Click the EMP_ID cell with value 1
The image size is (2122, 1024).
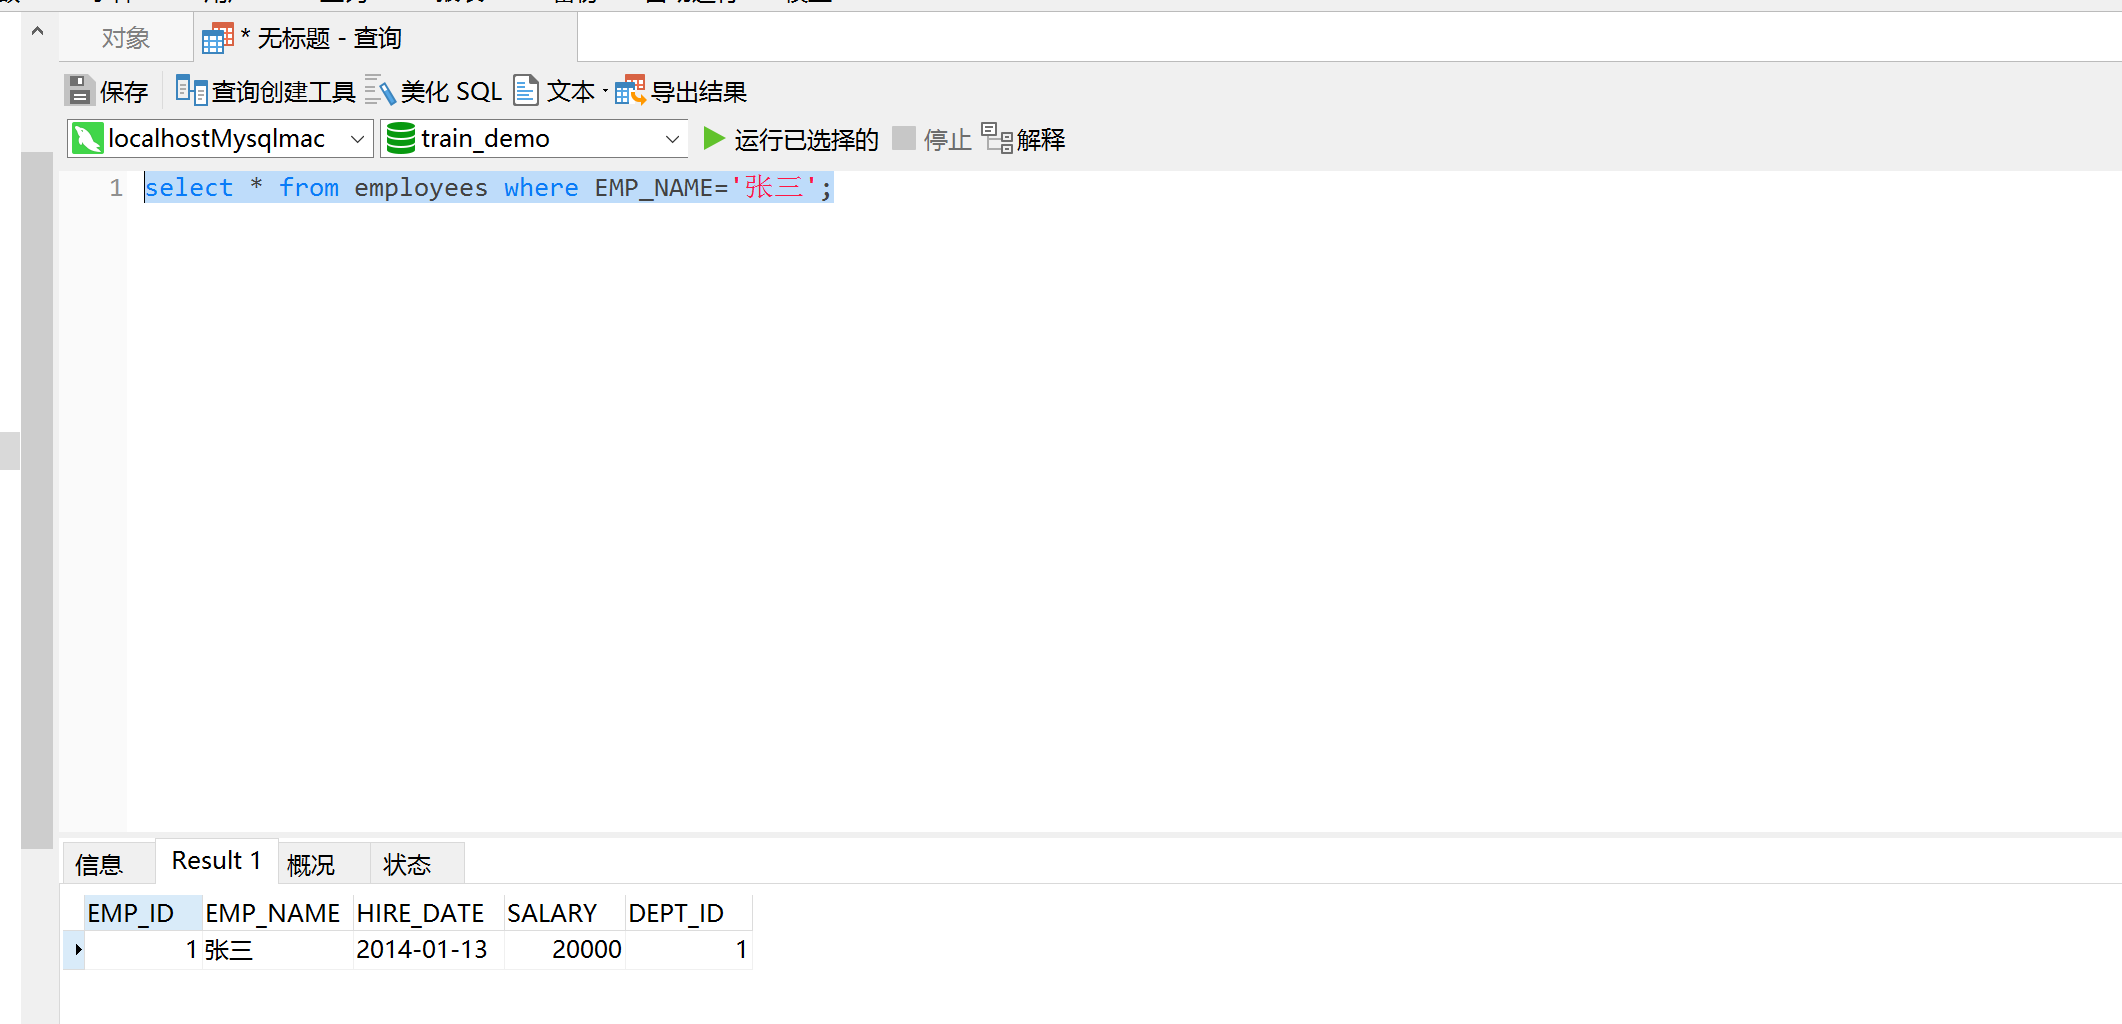coord(143,949)
